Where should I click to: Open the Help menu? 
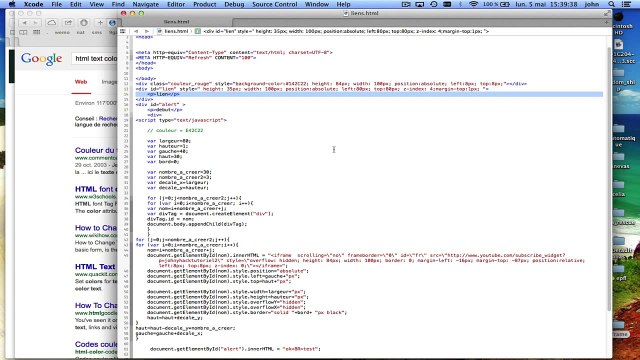point(343,4)
